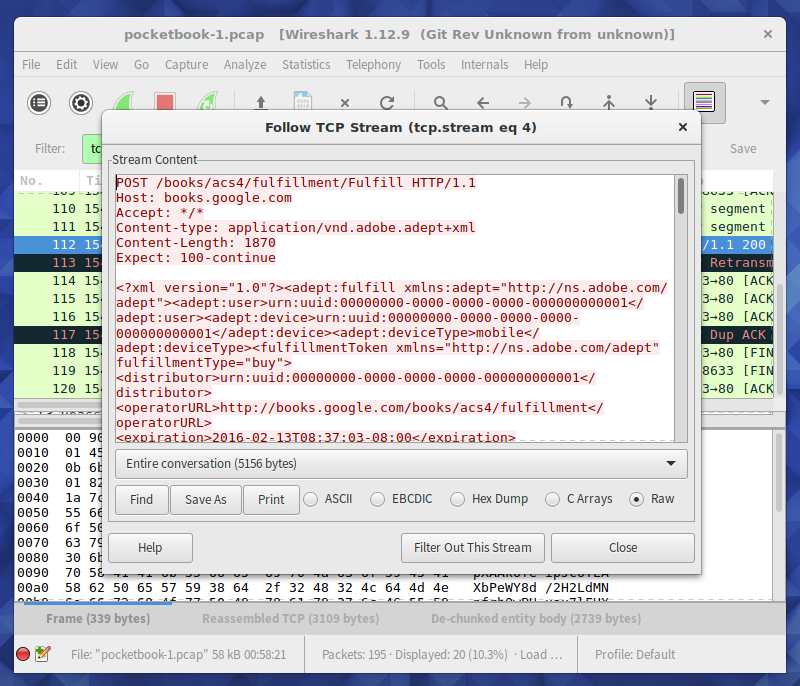Open the capture interfaces list icon
The width and height of the screenshot is (800, 686).
pos(39,103)
